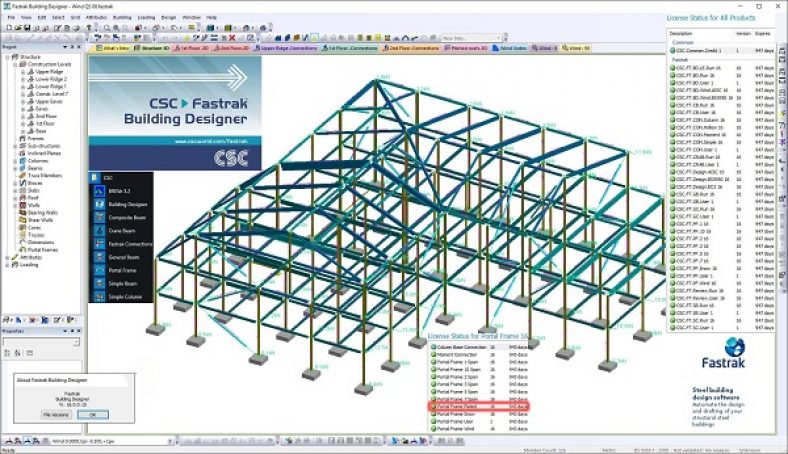Expand the 2nd Floor level node
The width and height of the screenshot is (788, 454).
(23, 116)
